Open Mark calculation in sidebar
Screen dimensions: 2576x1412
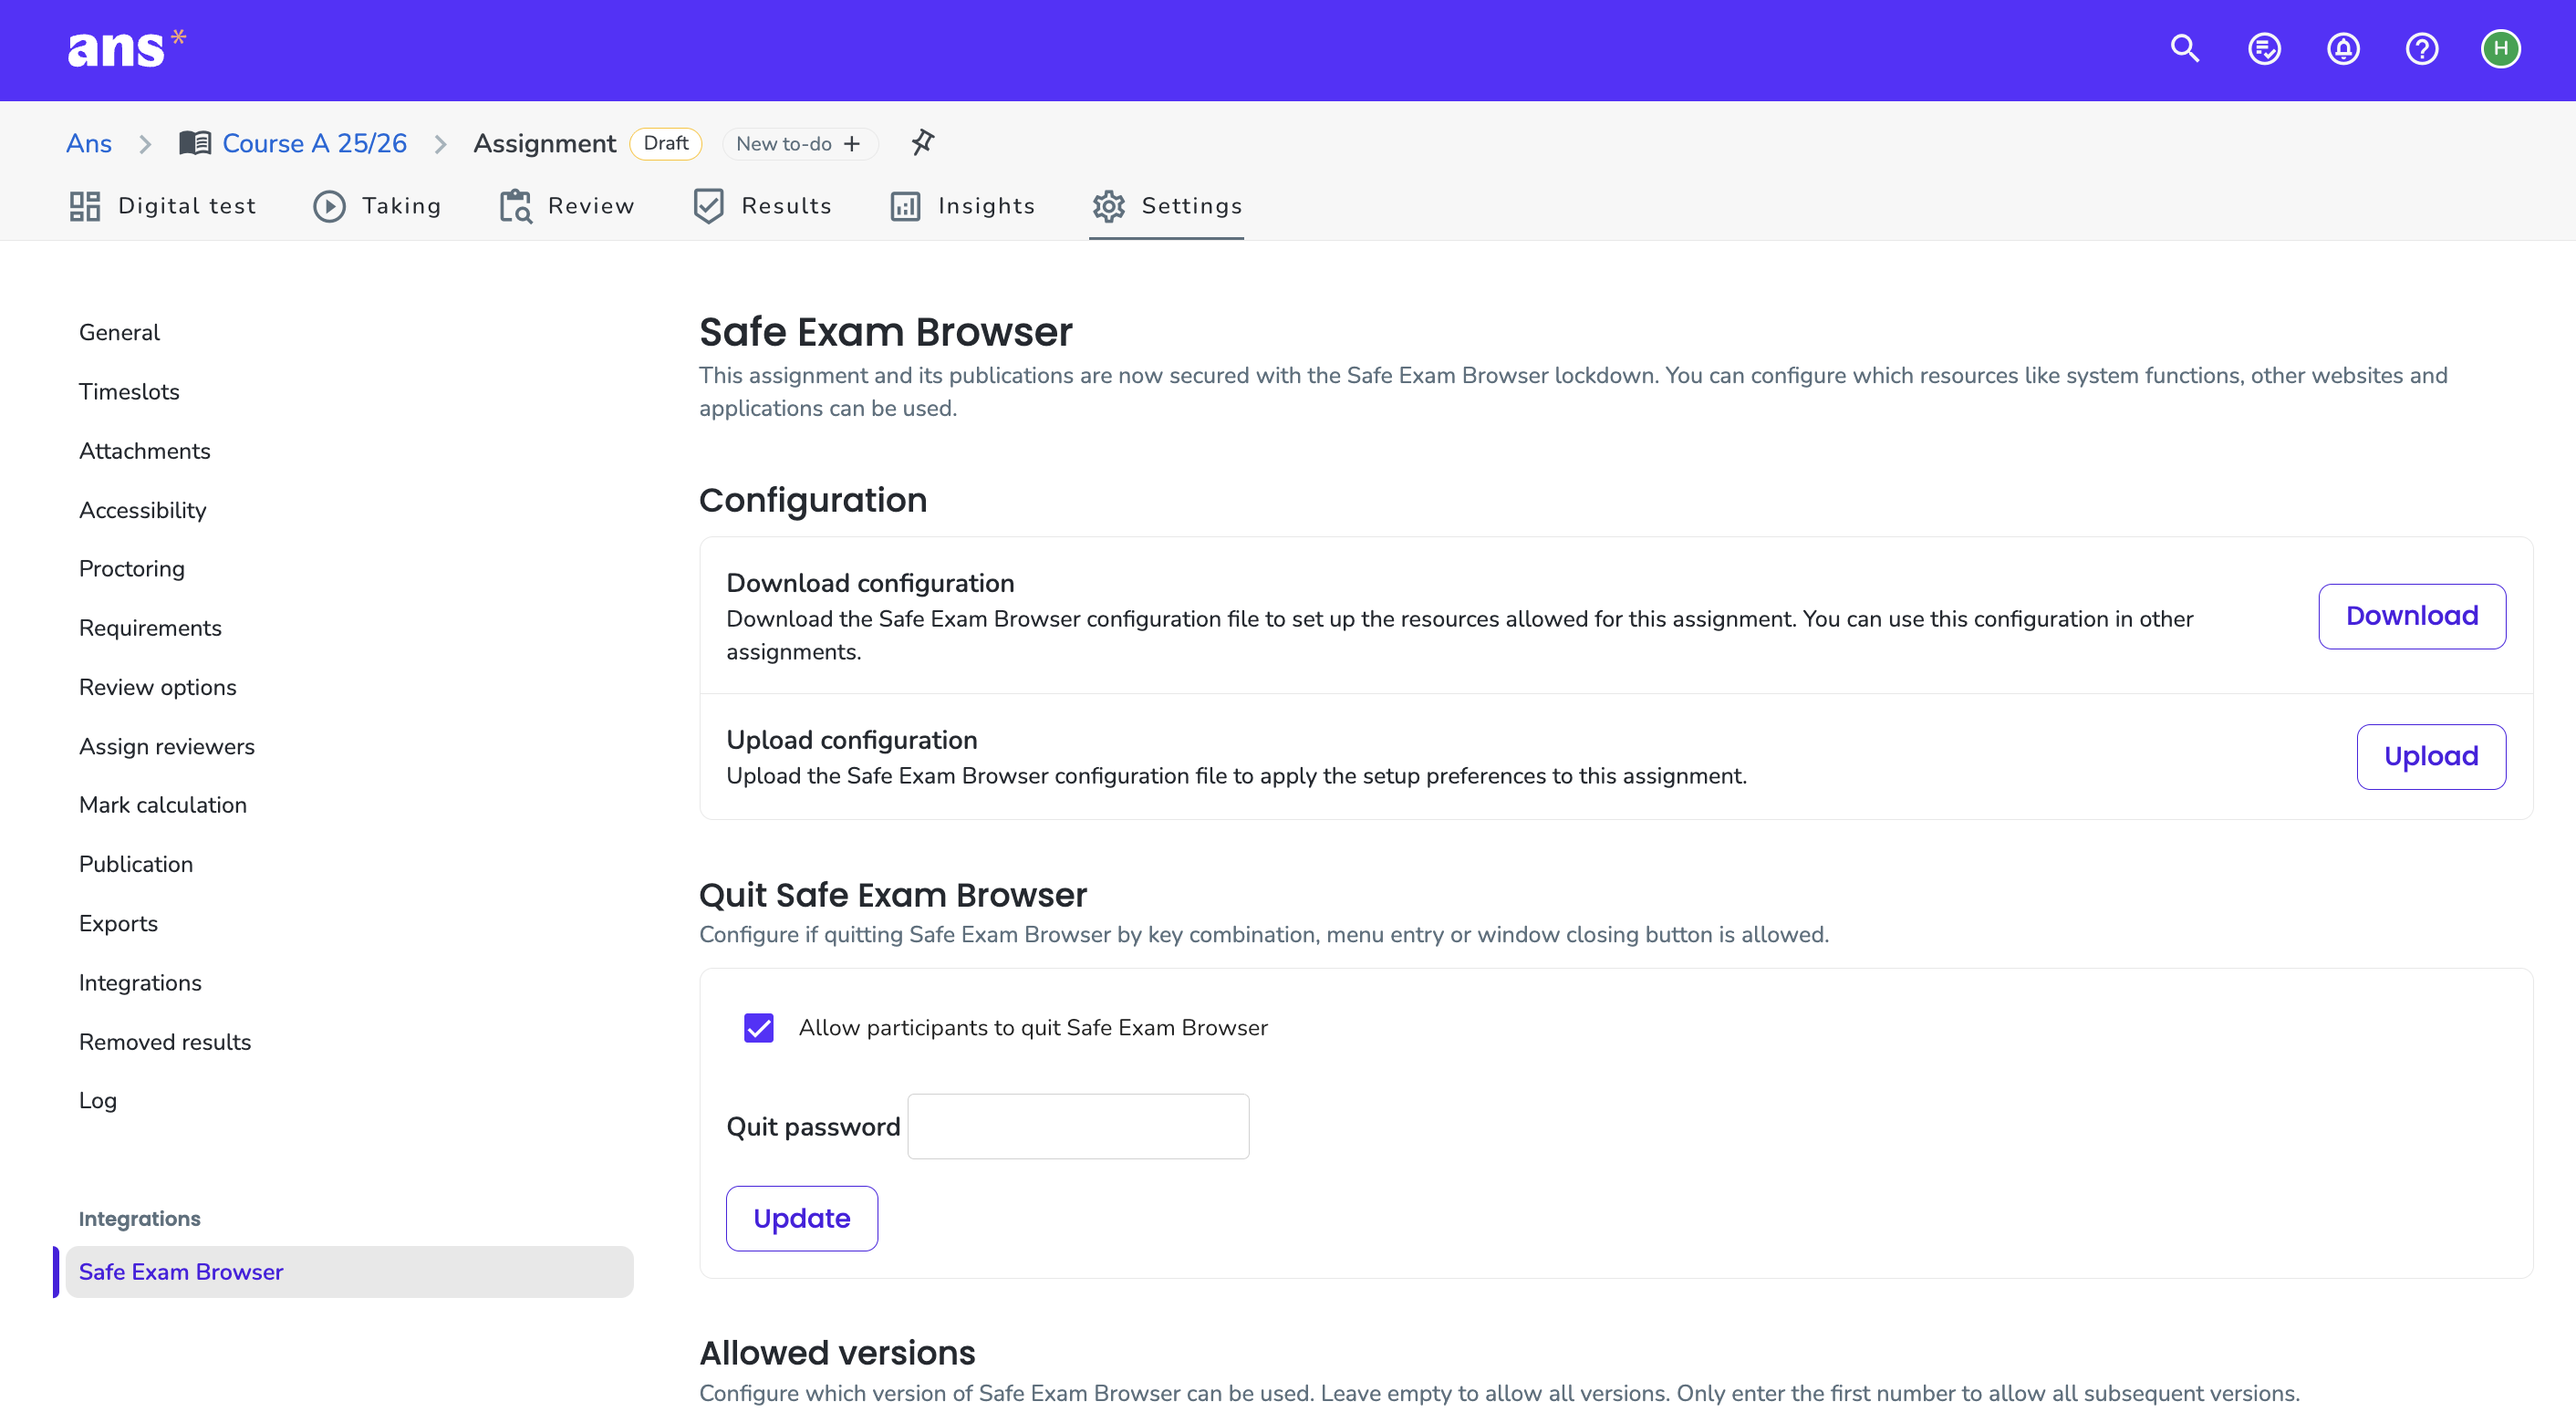pos(163,805)
